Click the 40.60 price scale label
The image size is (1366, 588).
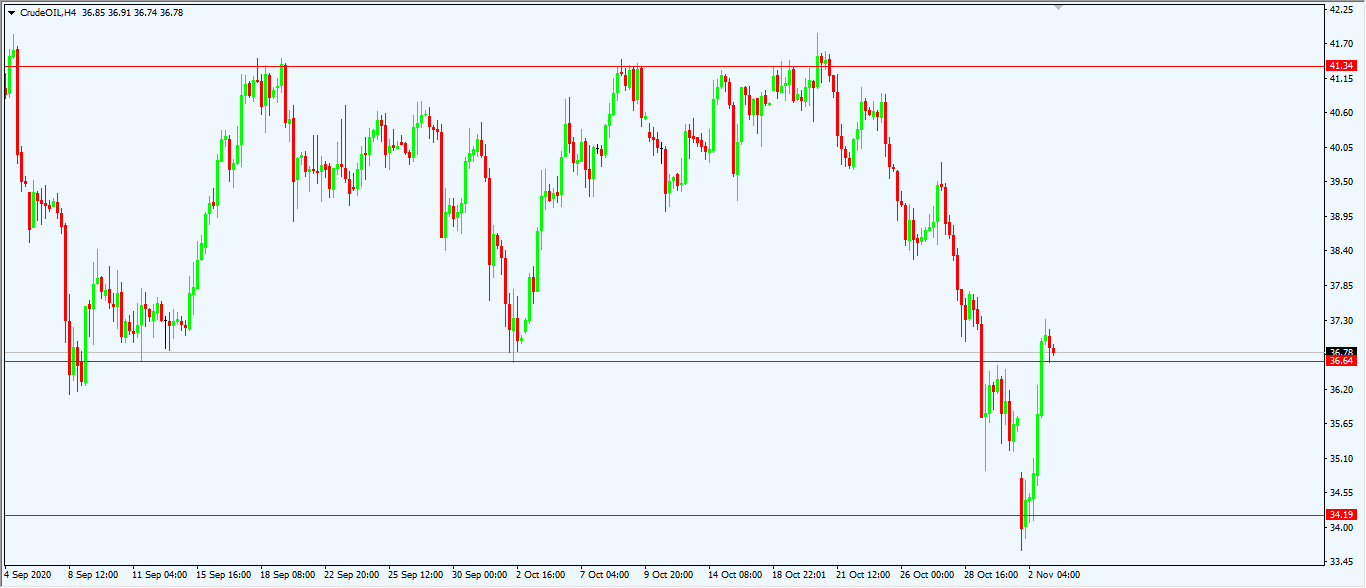(x=1341, y=113)
